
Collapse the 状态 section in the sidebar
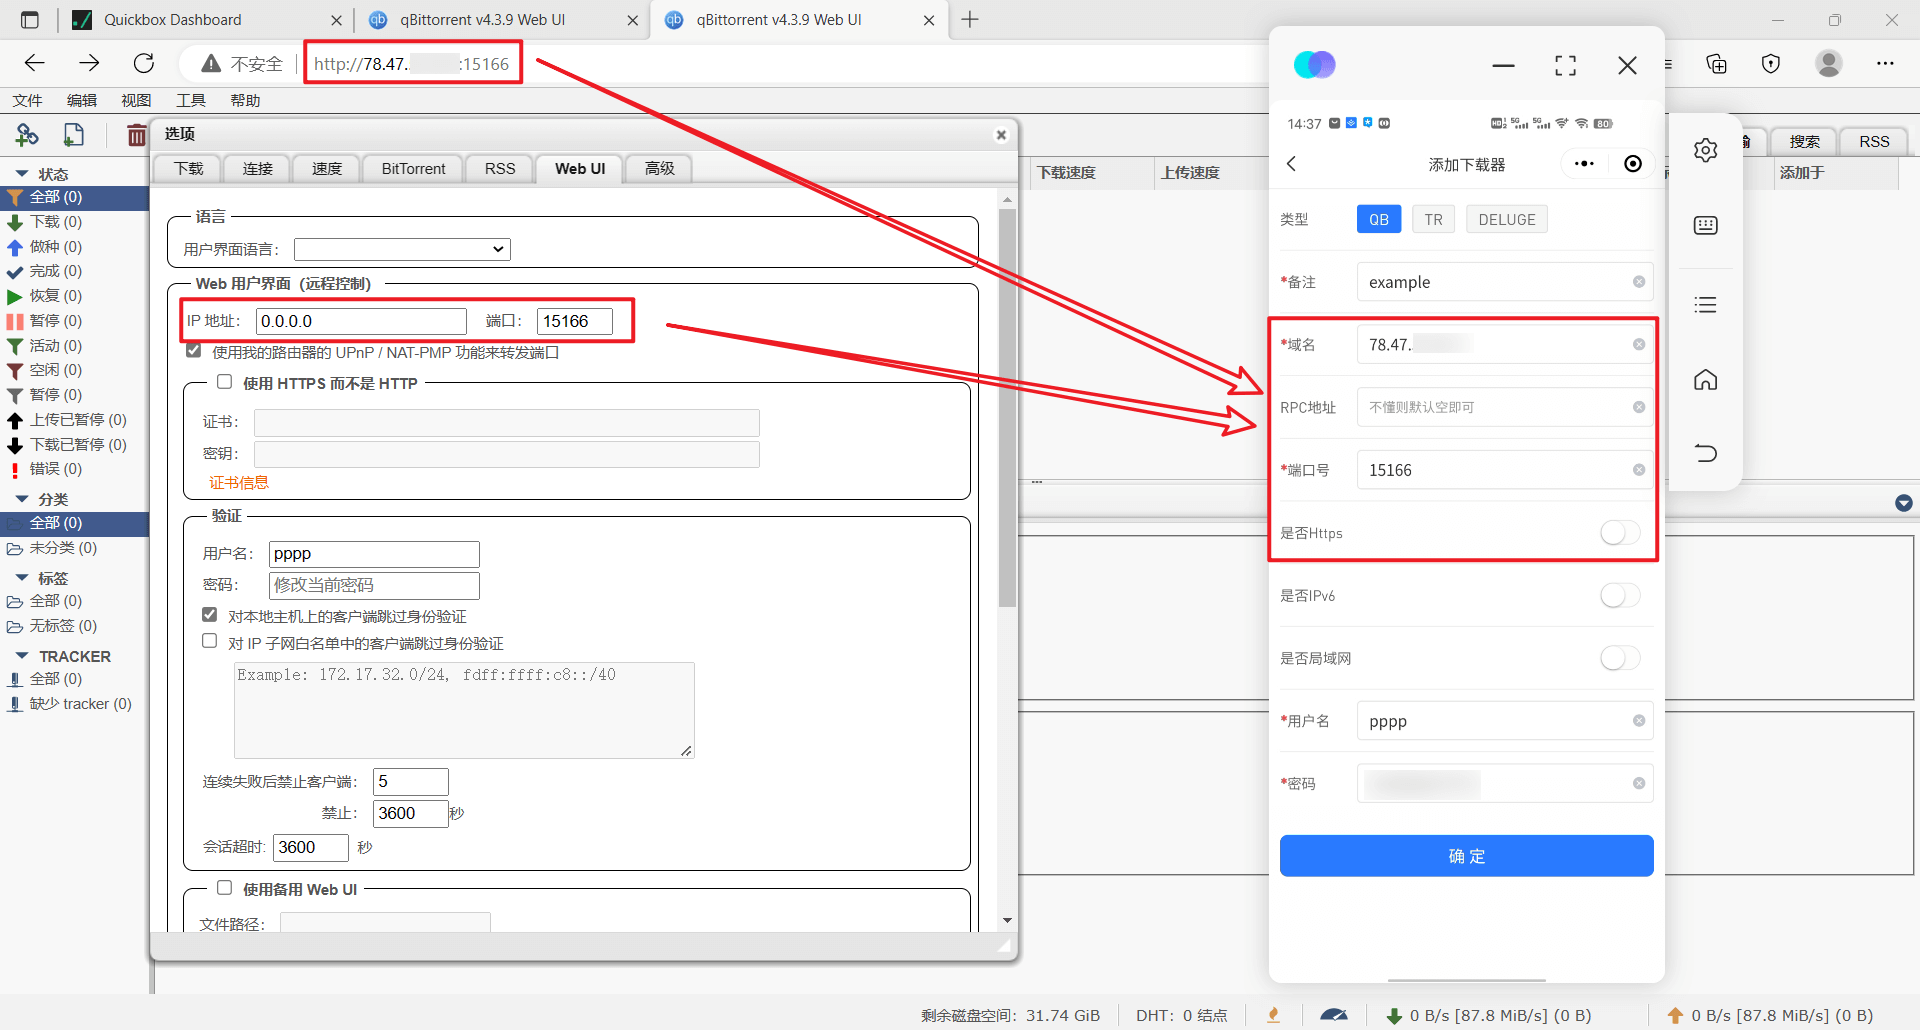coord(22,173)
